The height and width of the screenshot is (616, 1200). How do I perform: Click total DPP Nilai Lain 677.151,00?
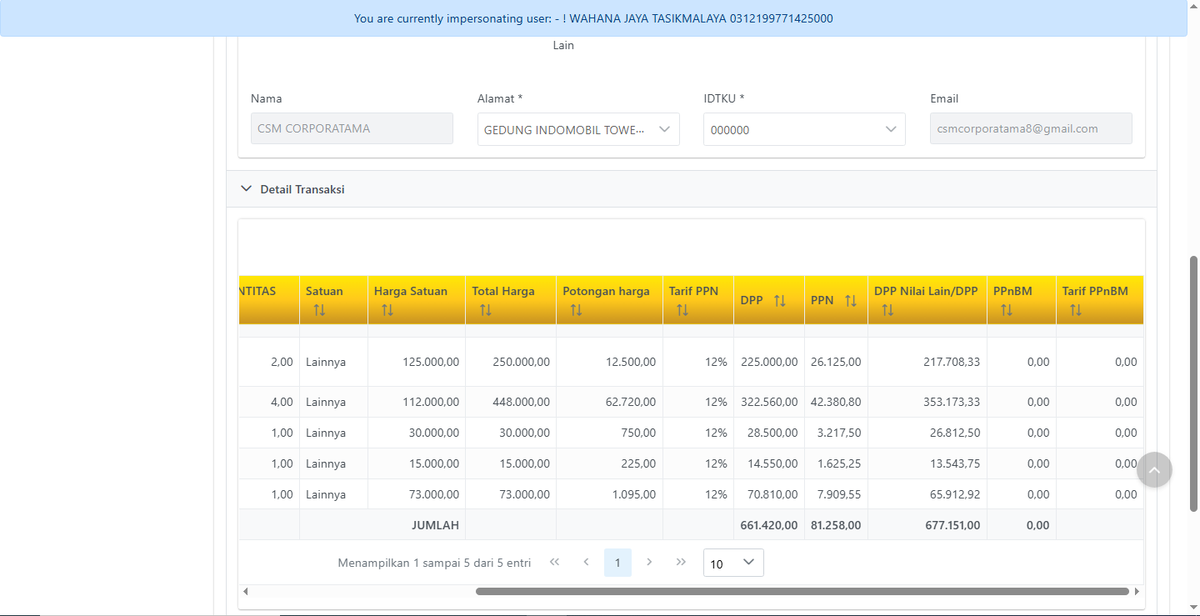click(951, 524)
